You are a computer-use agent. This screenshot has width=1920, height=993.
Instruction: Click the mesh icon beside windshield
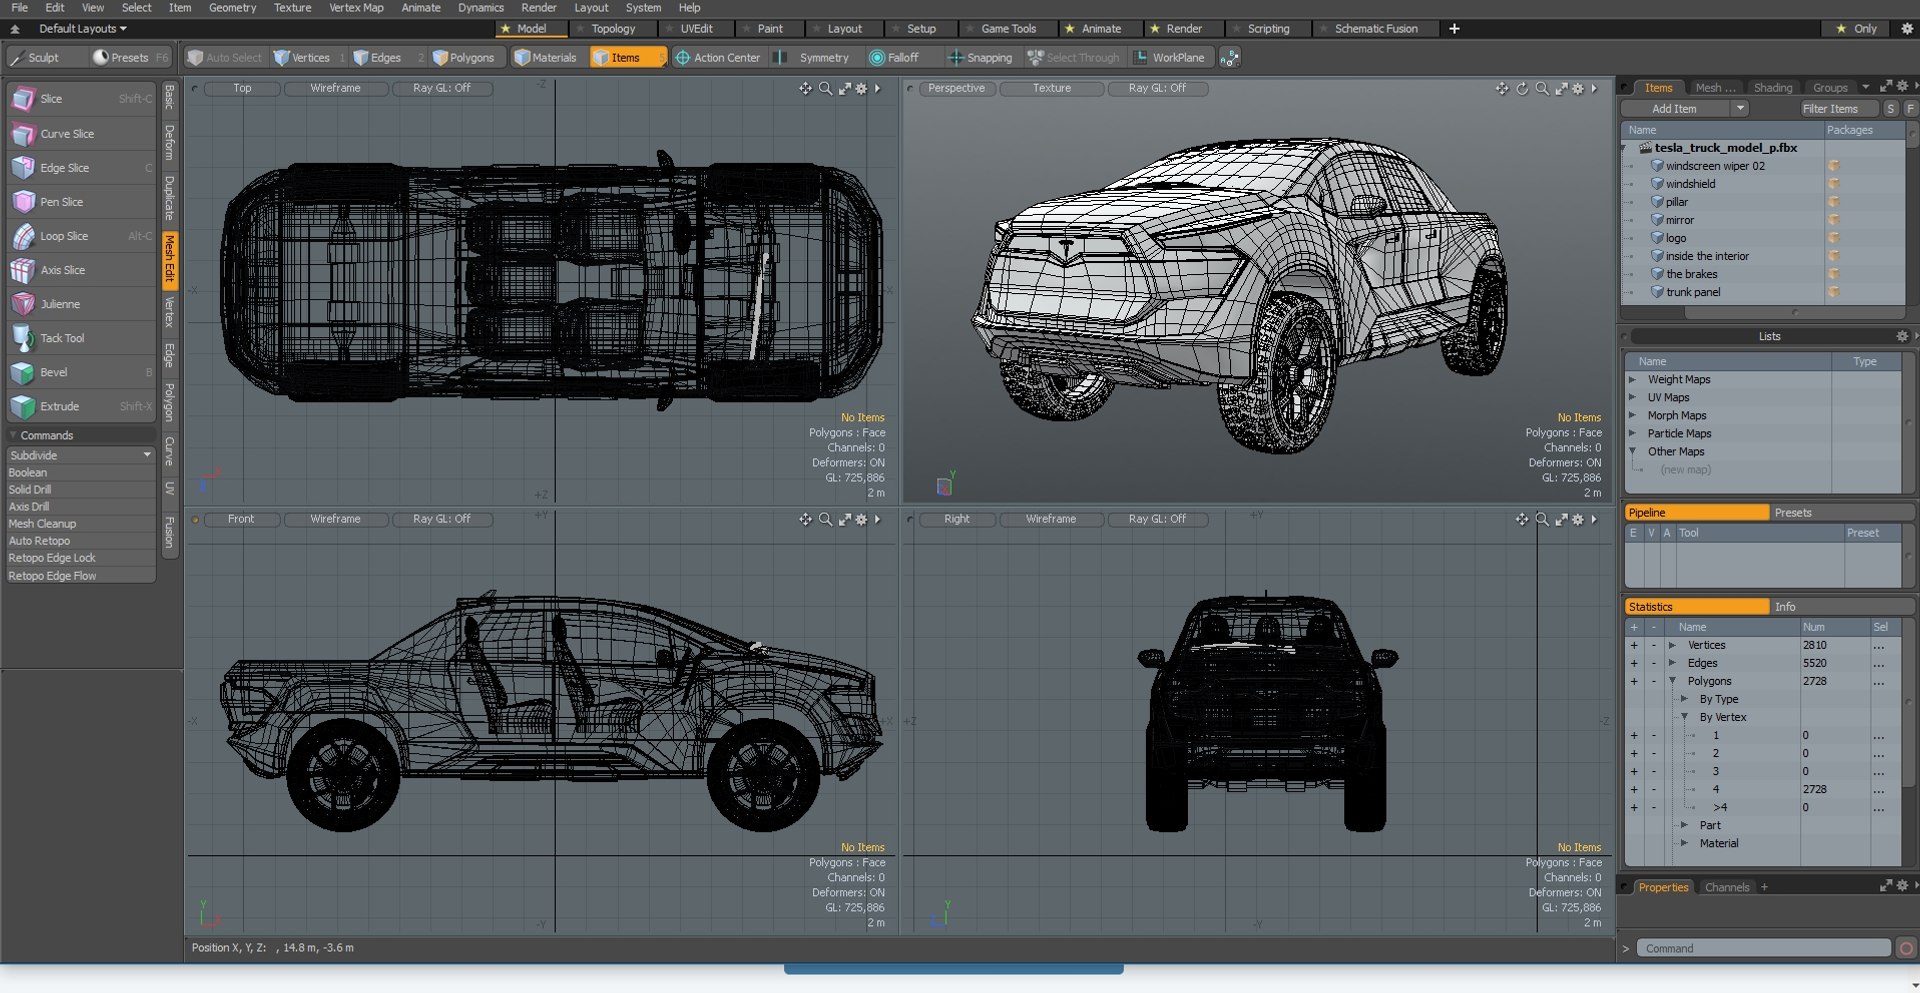click(x=1657, y=184)
